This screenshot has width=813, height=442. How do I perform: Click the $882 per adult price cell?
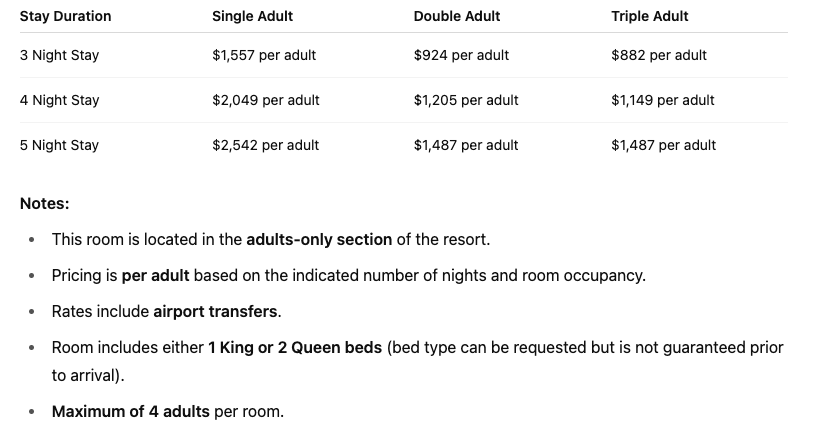point(658,55)
